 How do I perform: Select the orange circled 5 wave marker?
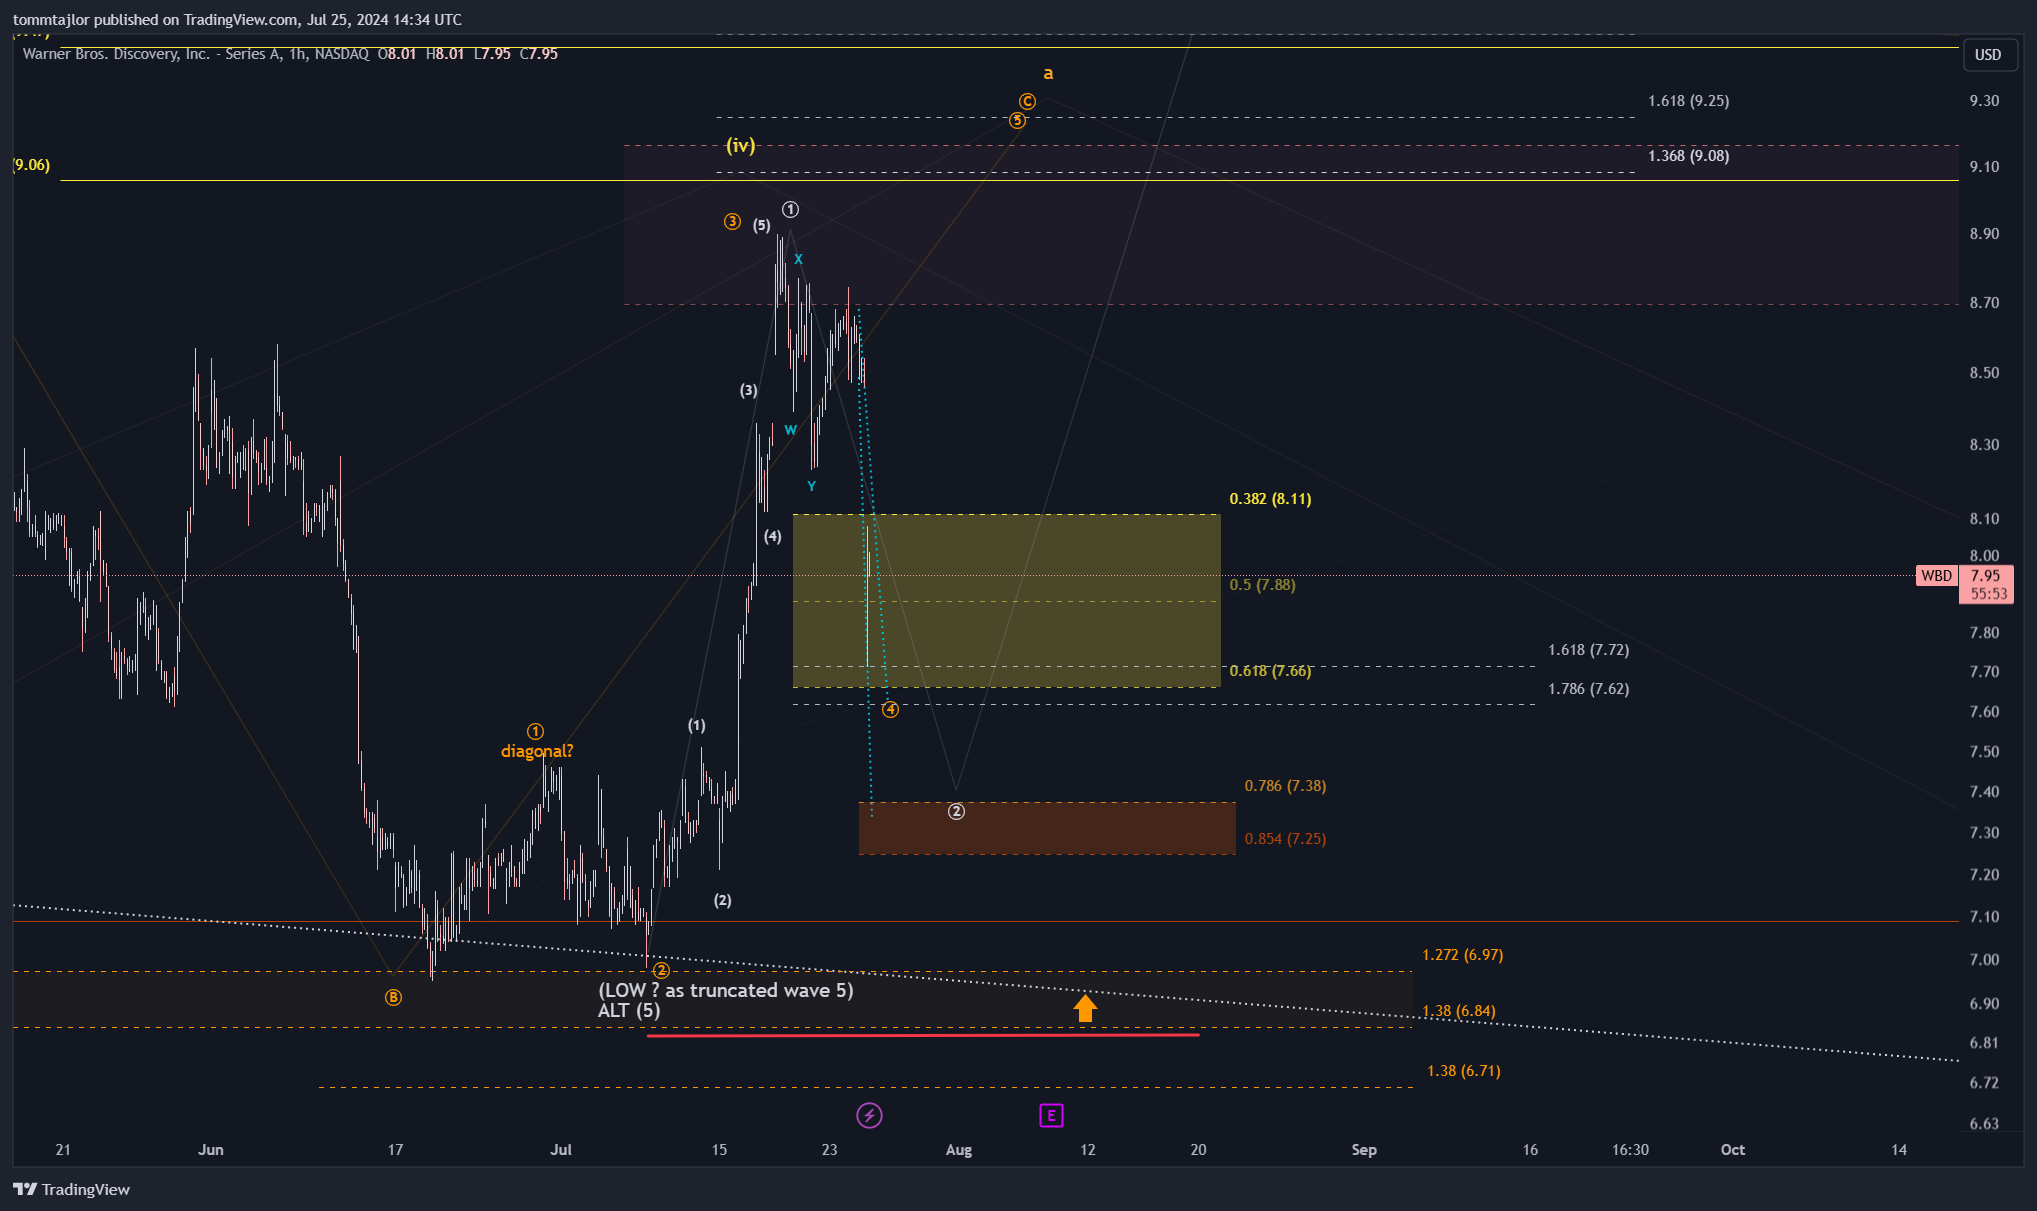pos(1017,121)
